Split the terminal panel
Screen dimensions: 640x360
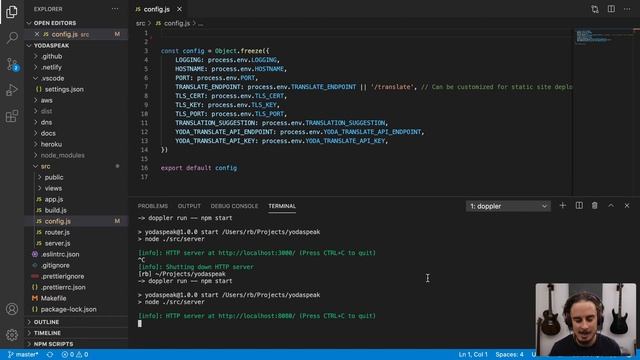[579, 206]
